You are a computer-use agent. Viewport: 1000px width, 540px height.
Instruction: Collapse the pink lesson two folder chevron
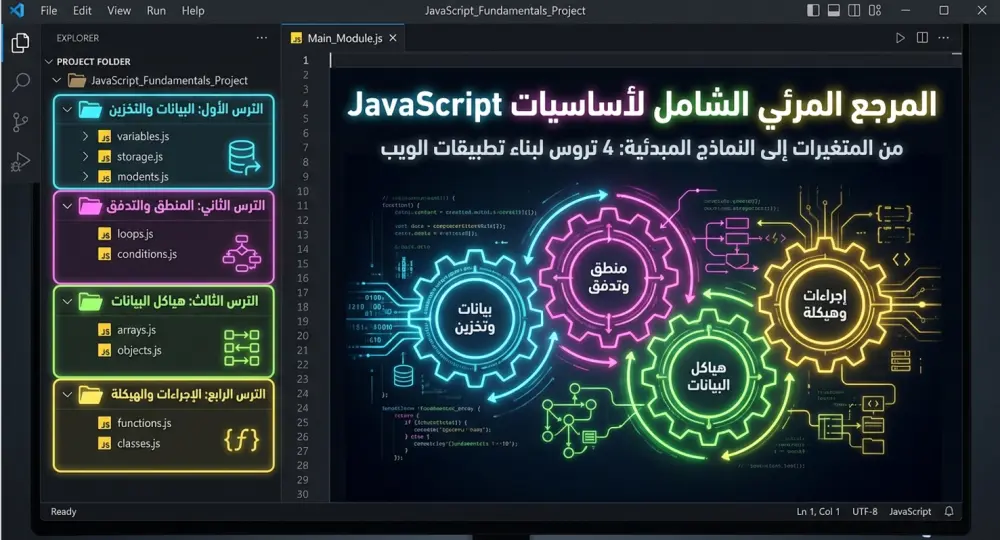coord(67,206)
